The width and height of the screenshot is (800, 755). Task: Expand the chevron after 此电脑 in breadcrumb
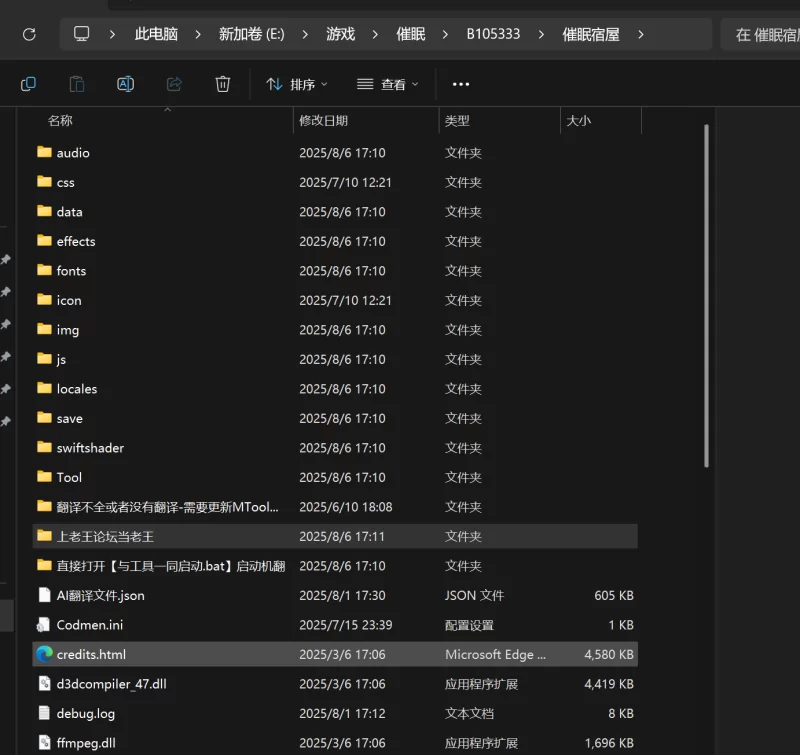(x=198, y=35)
